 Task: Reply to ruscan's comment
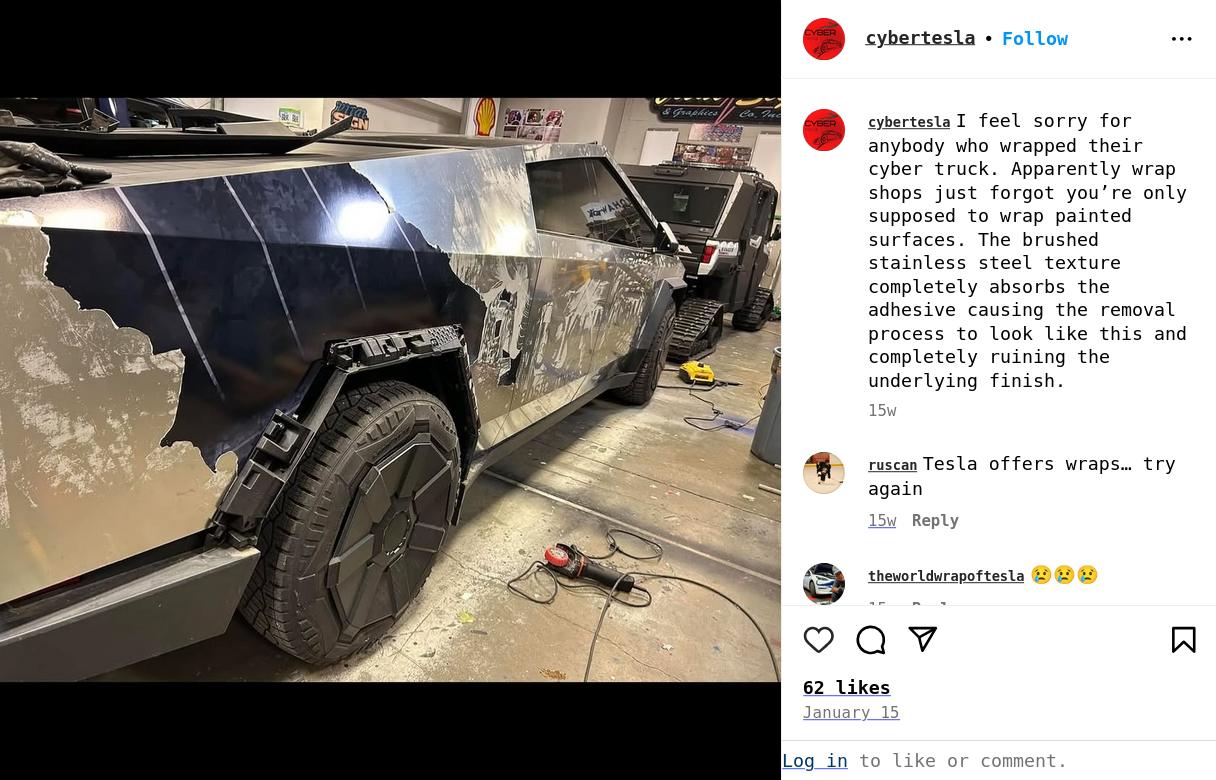(935, 520)
